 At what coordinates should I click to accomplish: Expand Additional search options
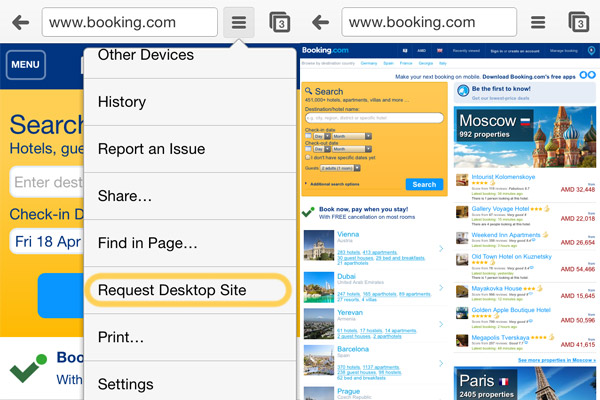point(332,184)
